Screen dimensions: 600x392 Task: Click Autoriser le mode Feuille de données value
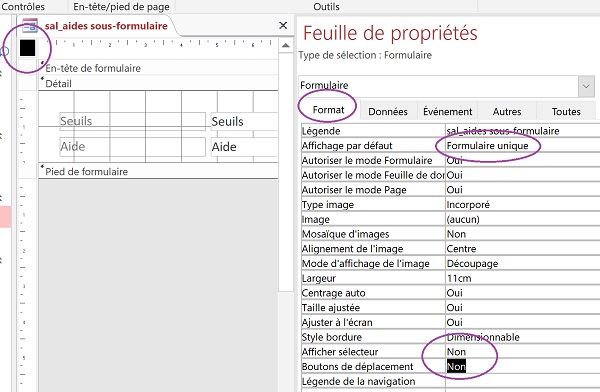[523, 175]
